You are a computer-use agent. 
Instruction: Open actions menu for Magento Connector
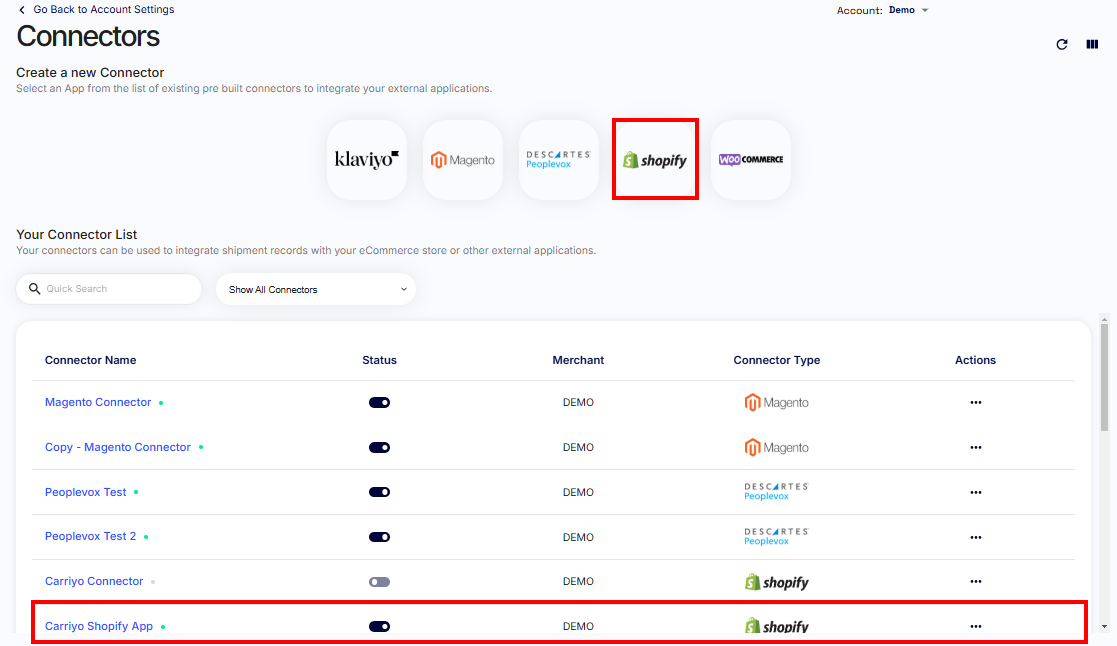coord(975,402)
